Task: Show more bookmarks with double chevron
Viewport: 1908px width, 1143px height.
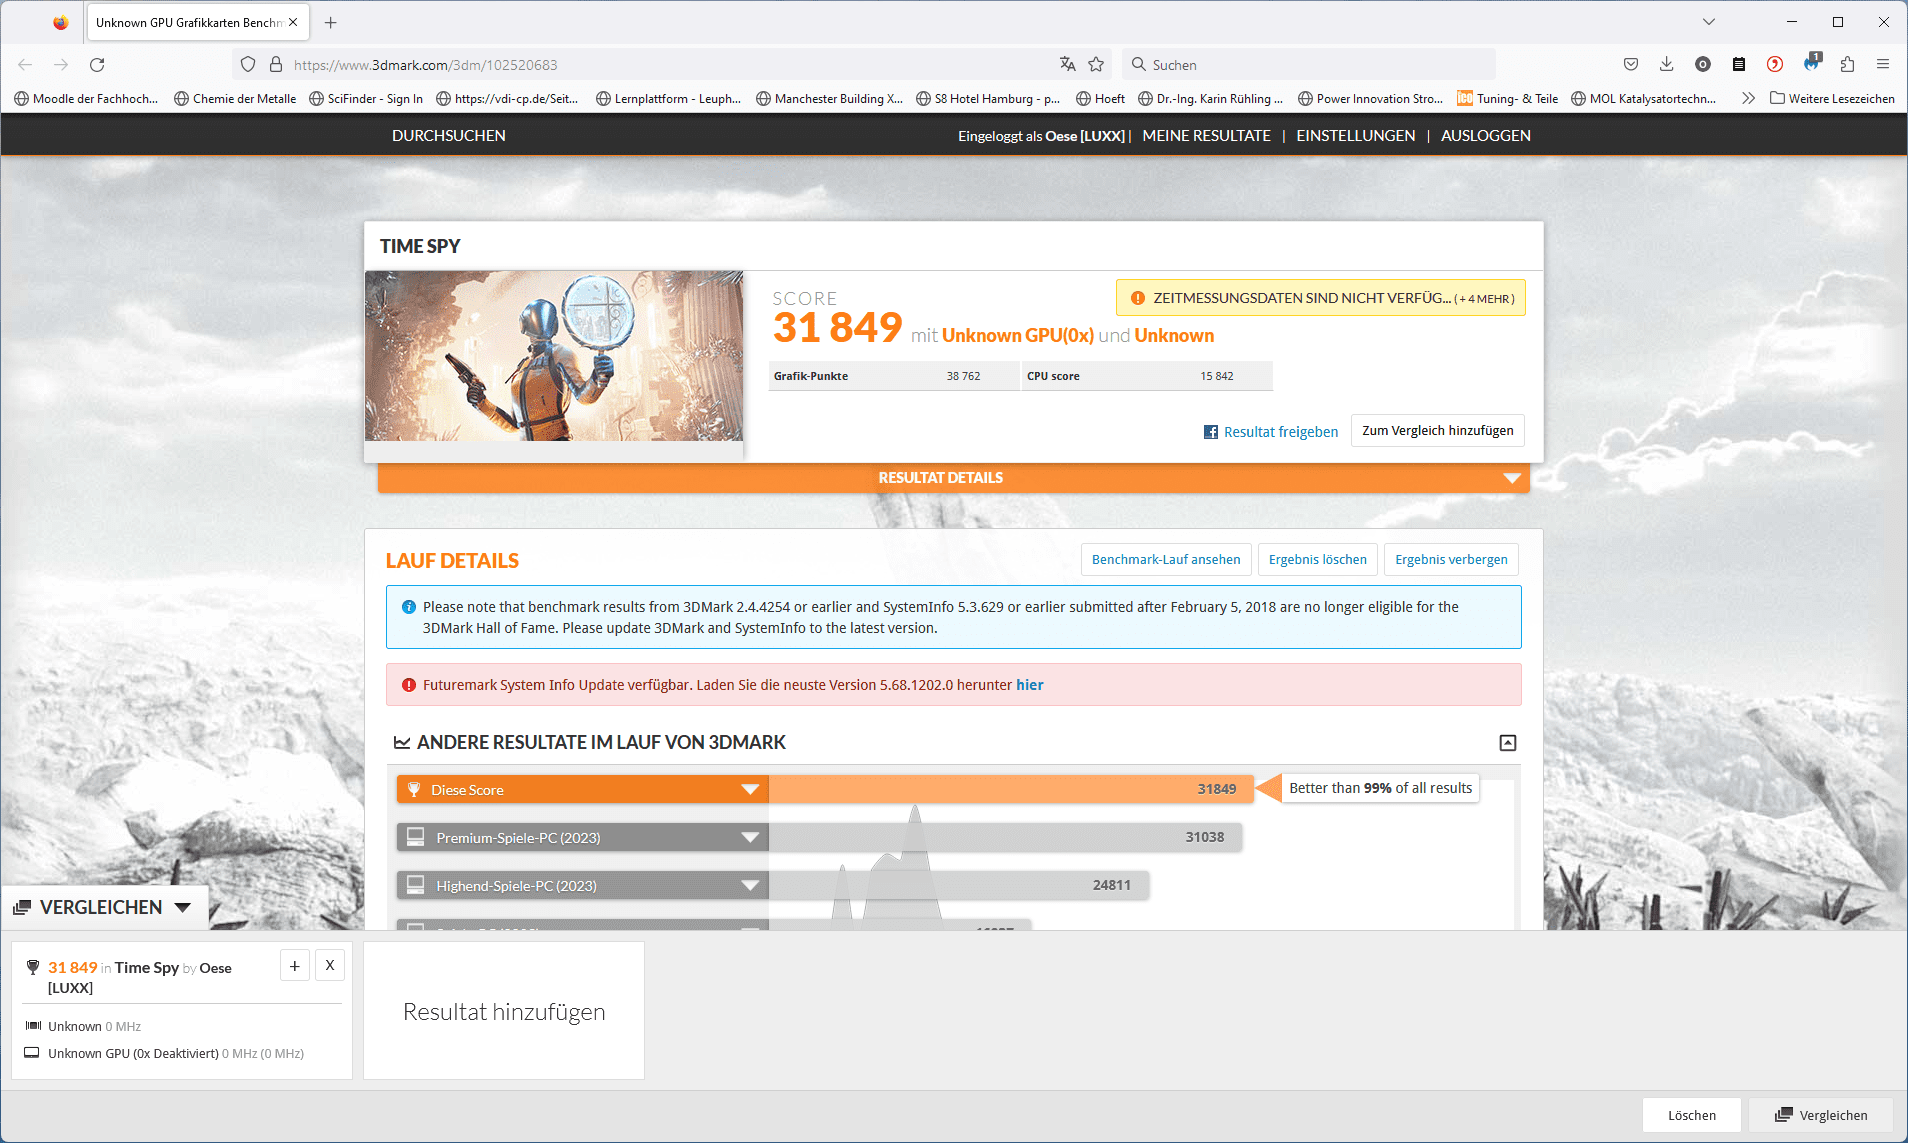Action: pos(1748,98)
